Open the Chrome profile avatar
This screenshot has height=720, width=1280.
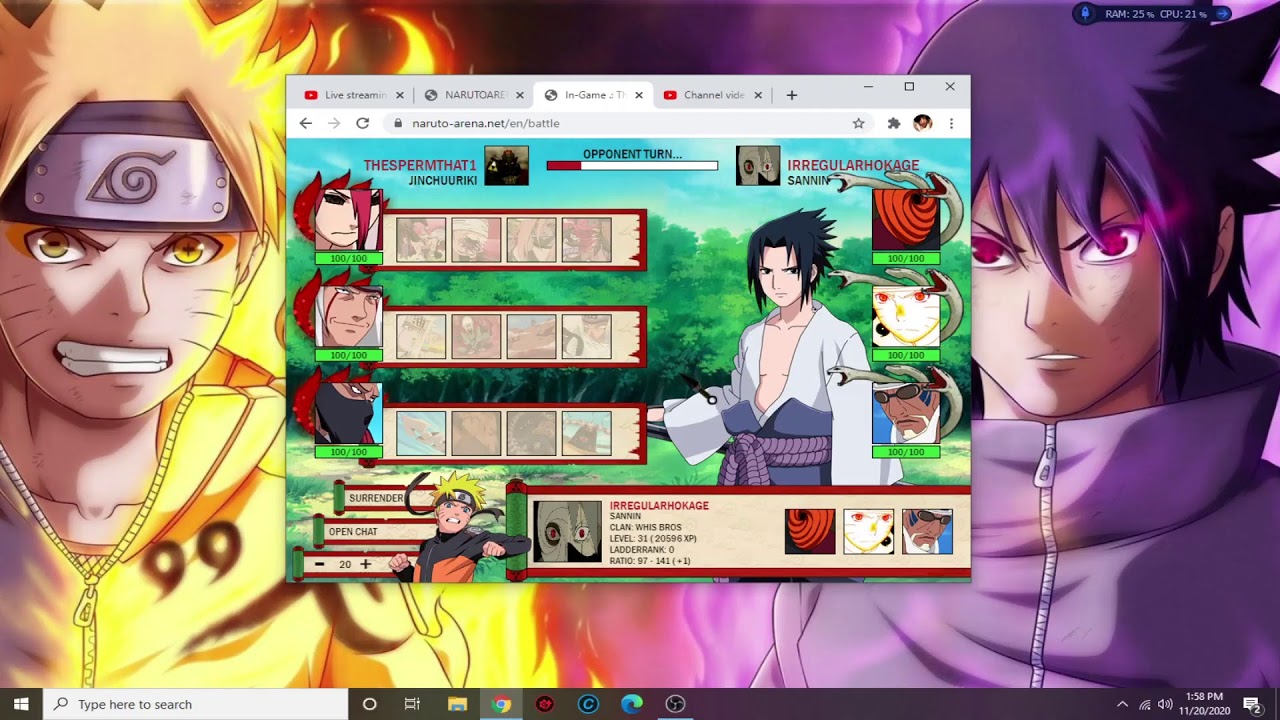(923, 123)
